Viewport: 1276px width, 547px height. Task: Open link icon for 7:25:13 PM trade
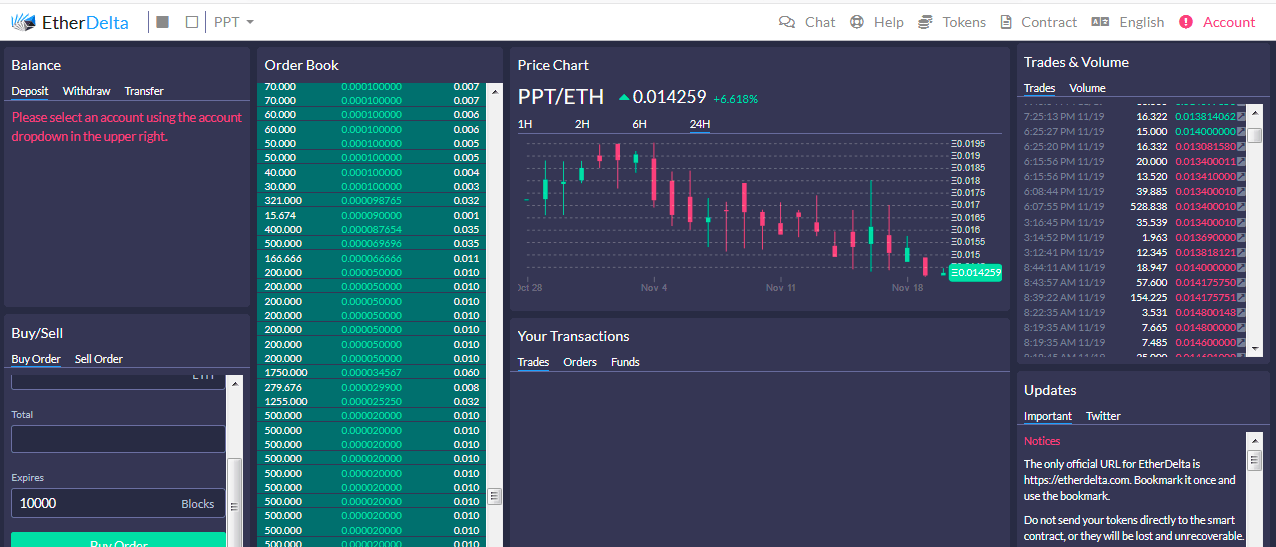click(1241, 116)
